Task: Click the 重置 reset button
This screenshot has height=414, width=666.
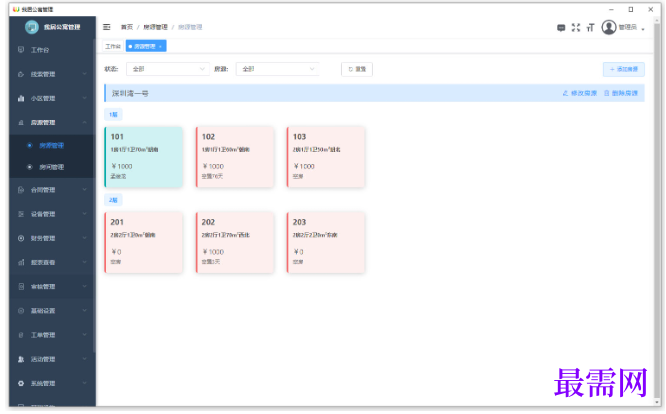Action: pyautogui.click(x=357, y=69)
